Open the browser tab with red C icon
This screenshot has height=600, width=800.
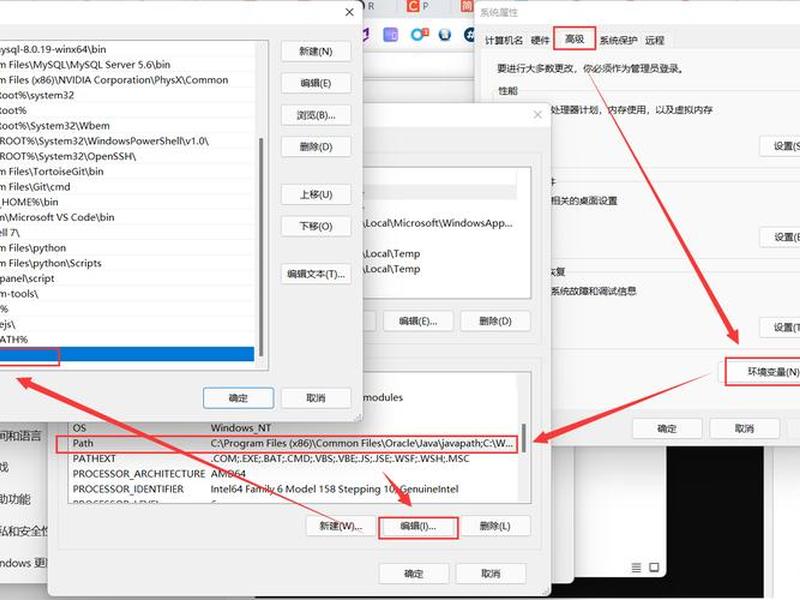point(418,6)
